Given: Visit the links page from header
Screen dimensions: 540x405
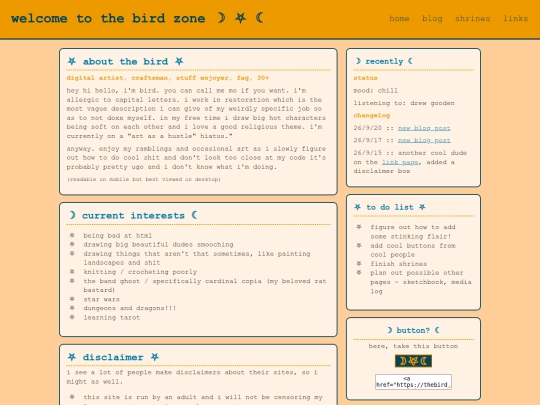Looking at the screenshot, I should click(x=516, y=19).
